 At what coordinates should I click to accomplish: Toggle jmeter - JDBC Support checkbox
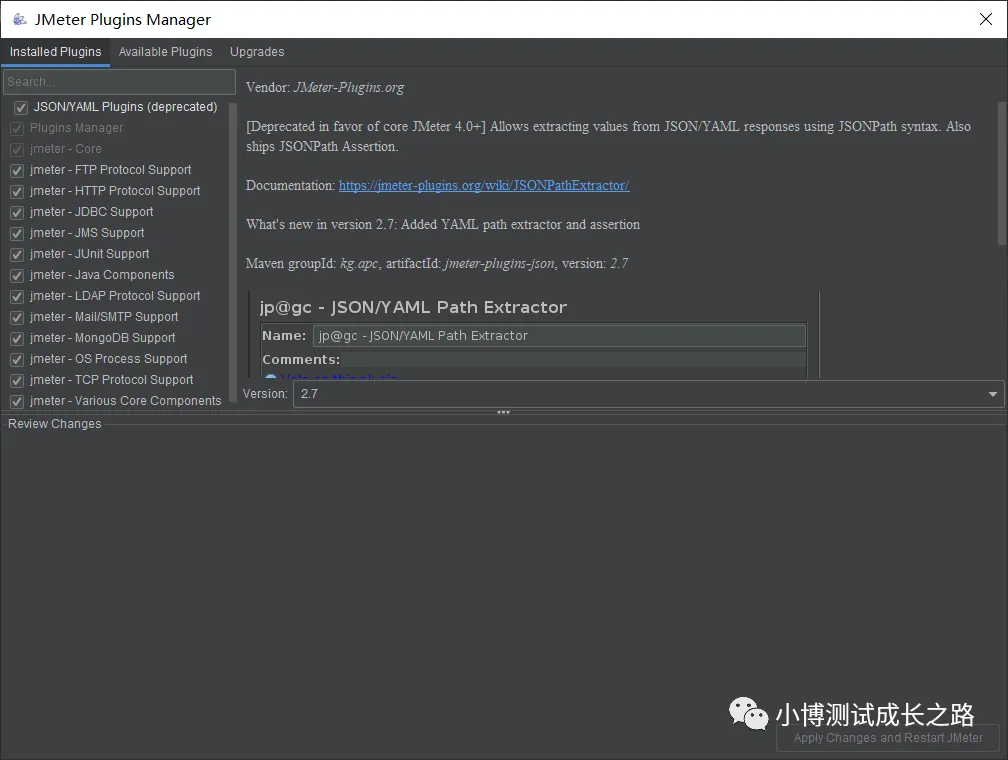tap(17, 213)
